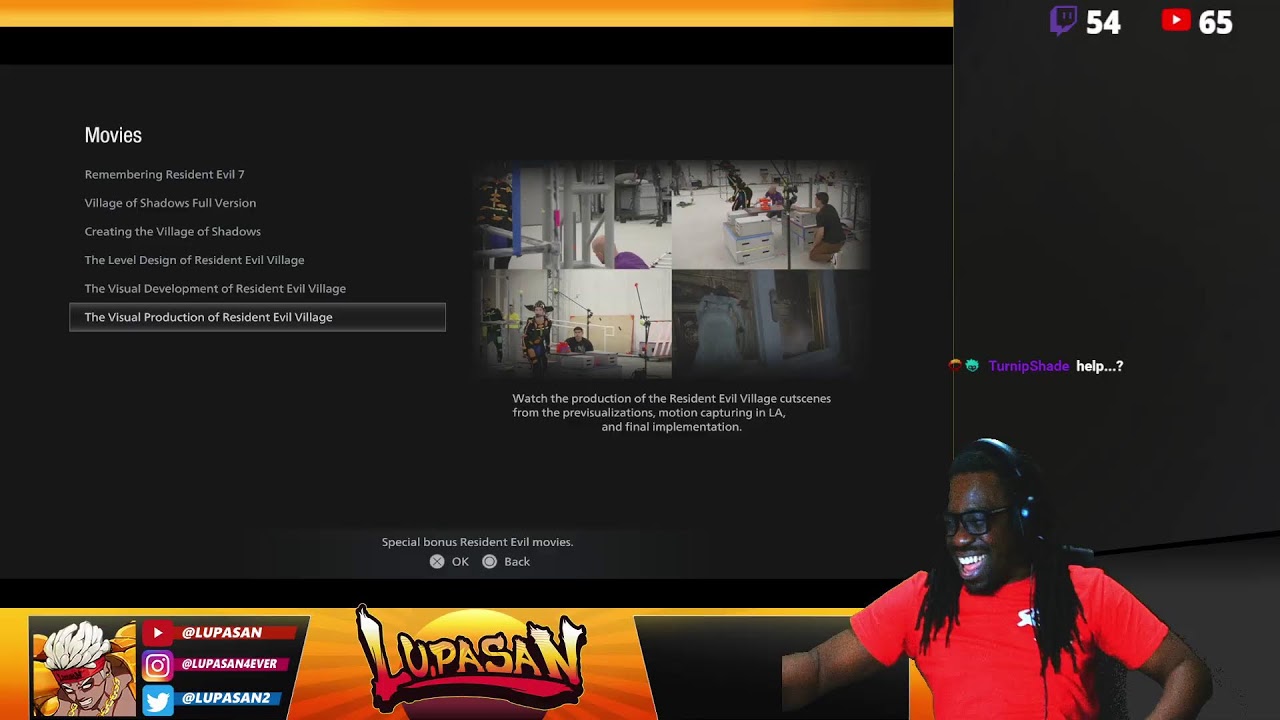Click the Instagram icon next to @LUPASAN4EVER
This screenshot has height=720, width=1280.
[x=157, y=665]
